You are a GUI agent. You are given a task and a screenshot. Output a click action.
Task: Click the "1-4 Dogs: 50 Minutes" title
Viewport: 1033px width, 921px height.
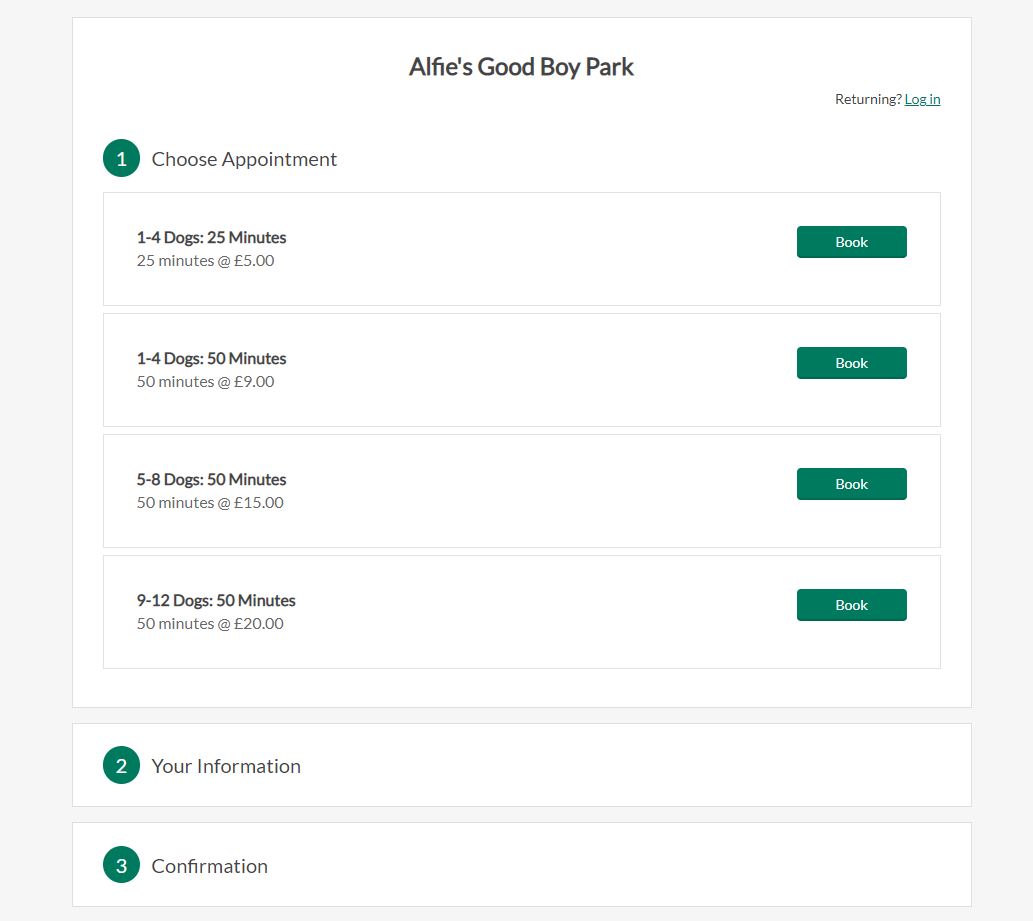tap(212, 359)
